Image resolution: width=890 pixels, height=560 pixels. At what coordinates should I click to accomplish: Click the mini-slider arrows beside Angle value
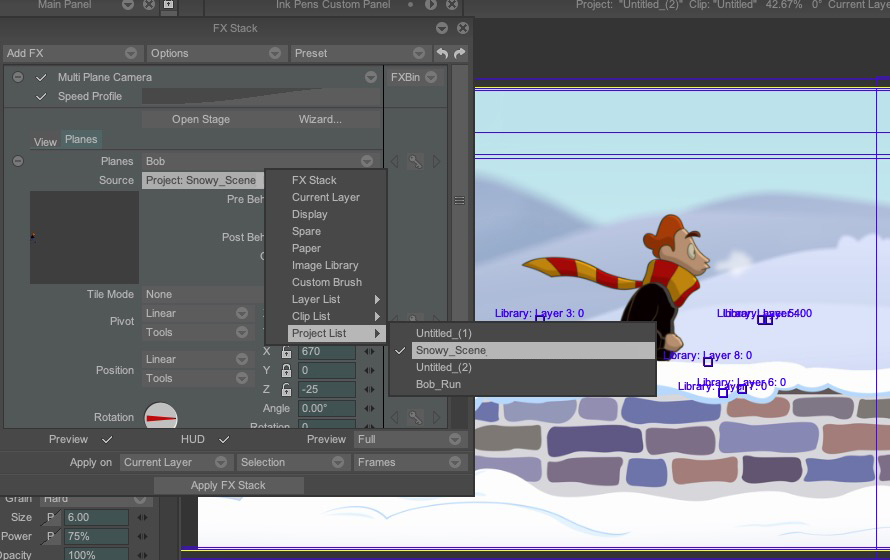pos(370,409)
